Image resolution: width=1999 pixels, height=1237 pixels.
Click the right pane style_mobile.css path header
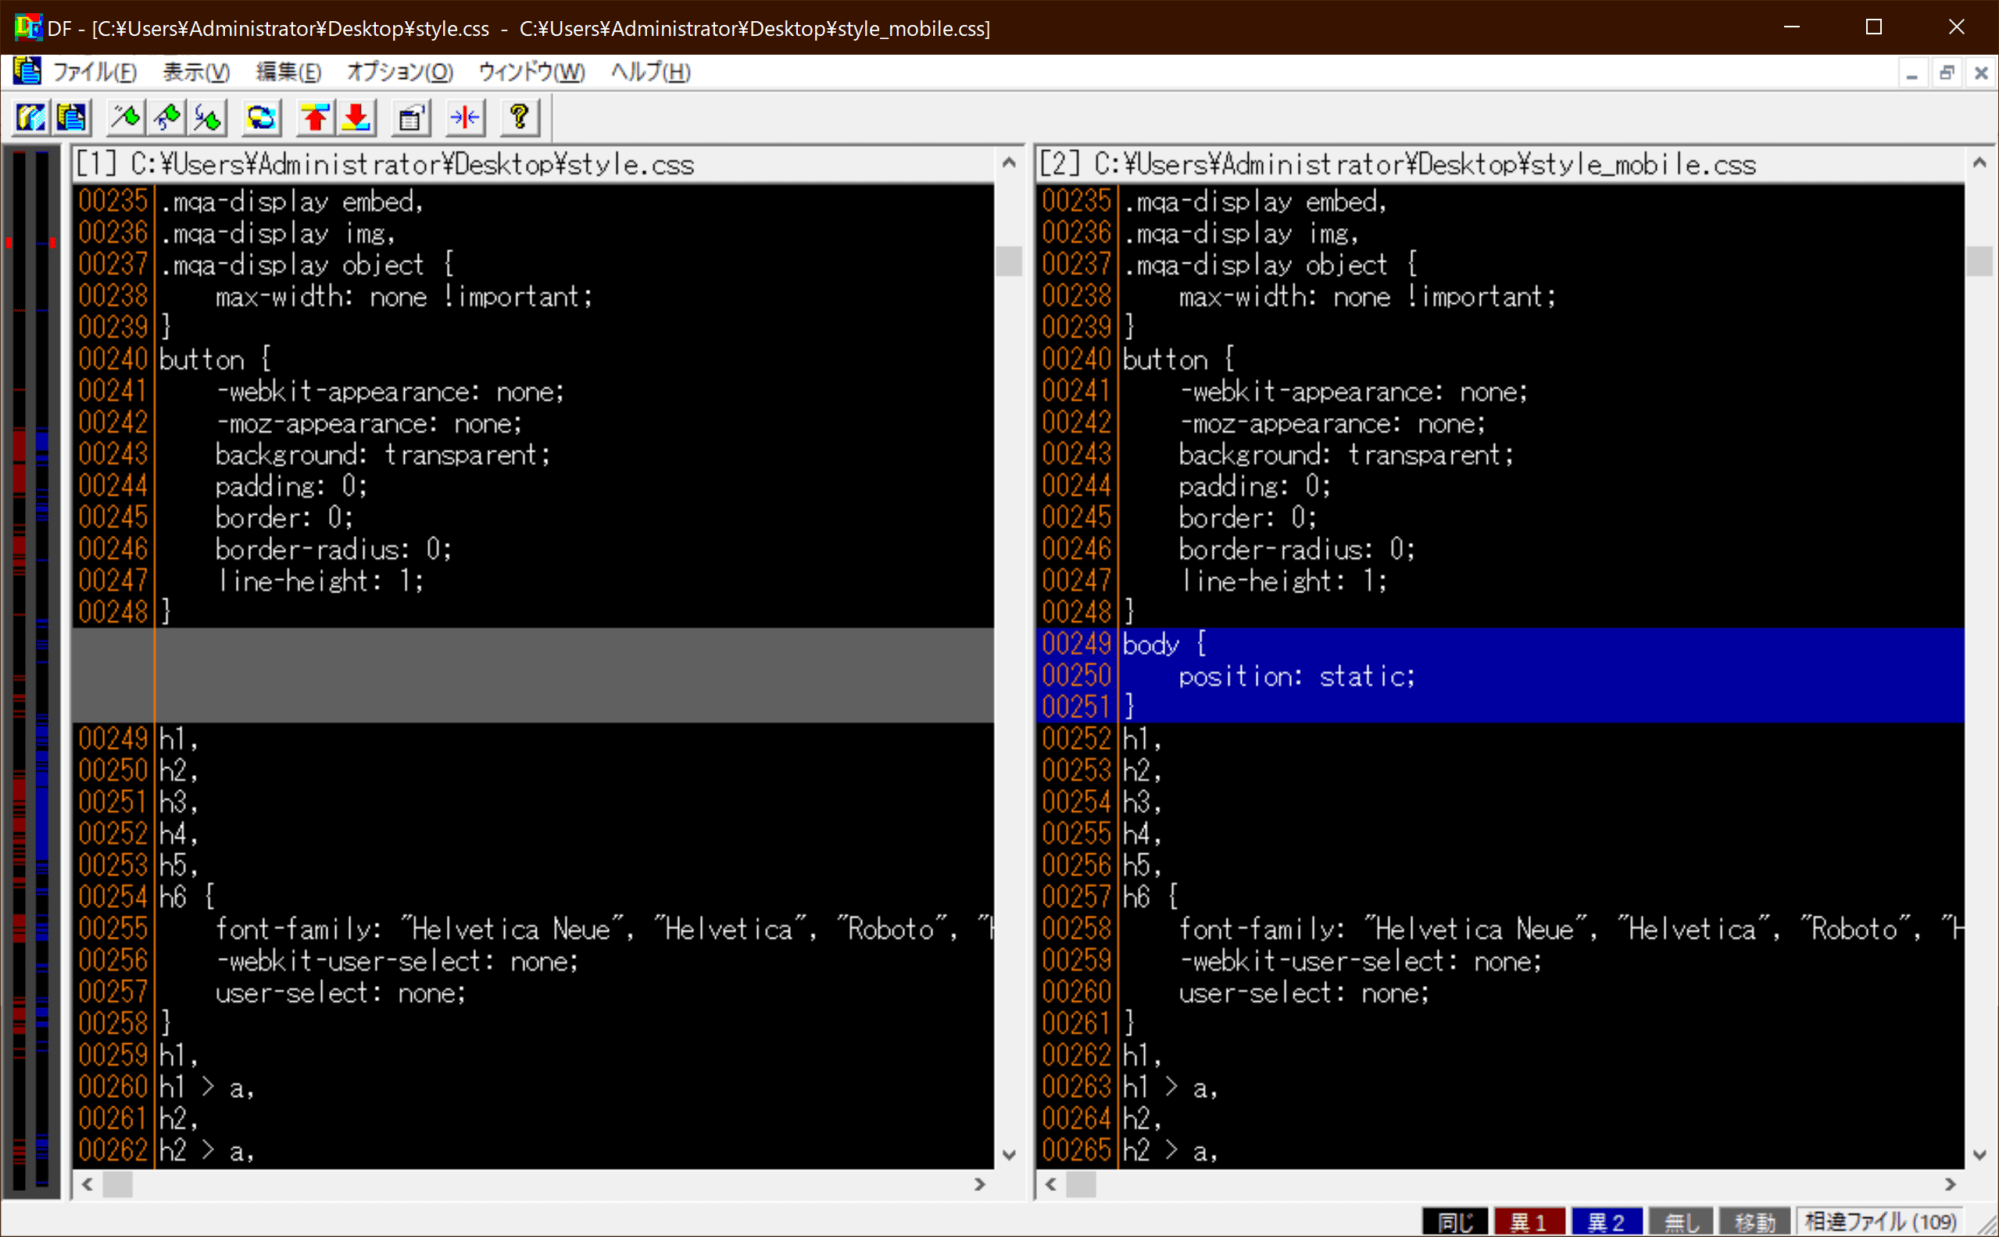[1500, 164]
